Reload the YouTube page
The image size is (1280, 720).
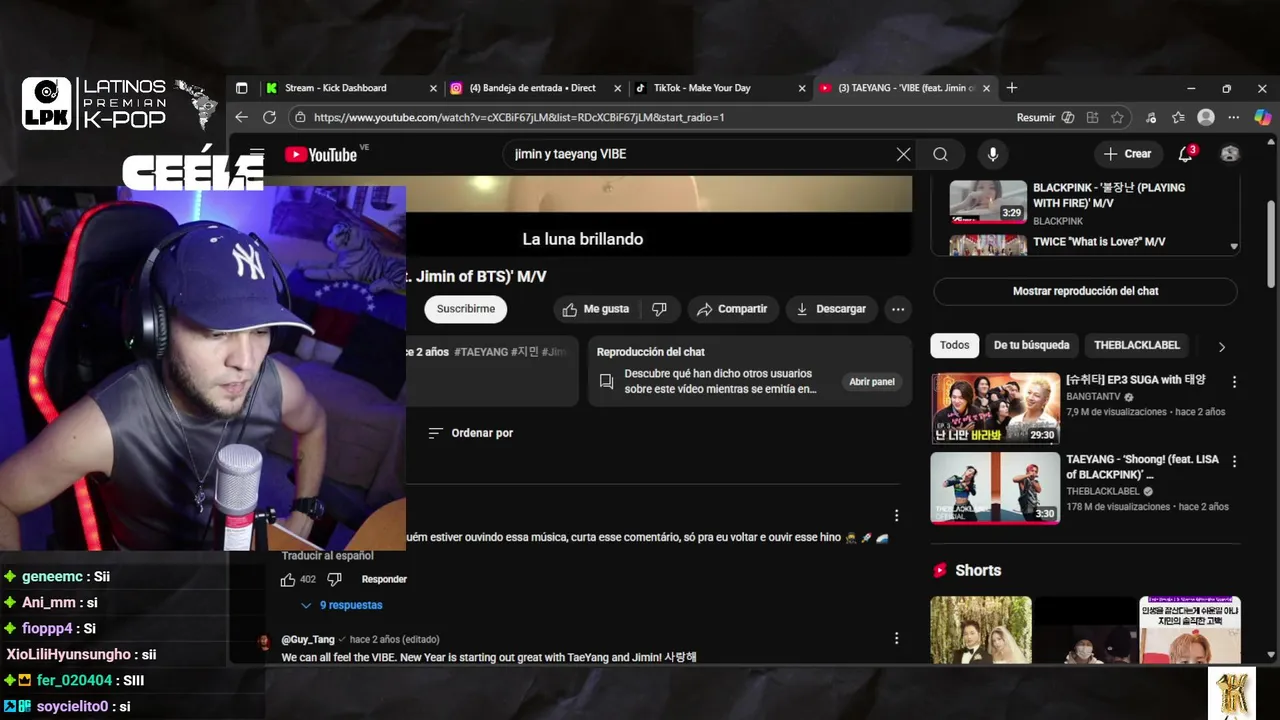coord(269,117)
